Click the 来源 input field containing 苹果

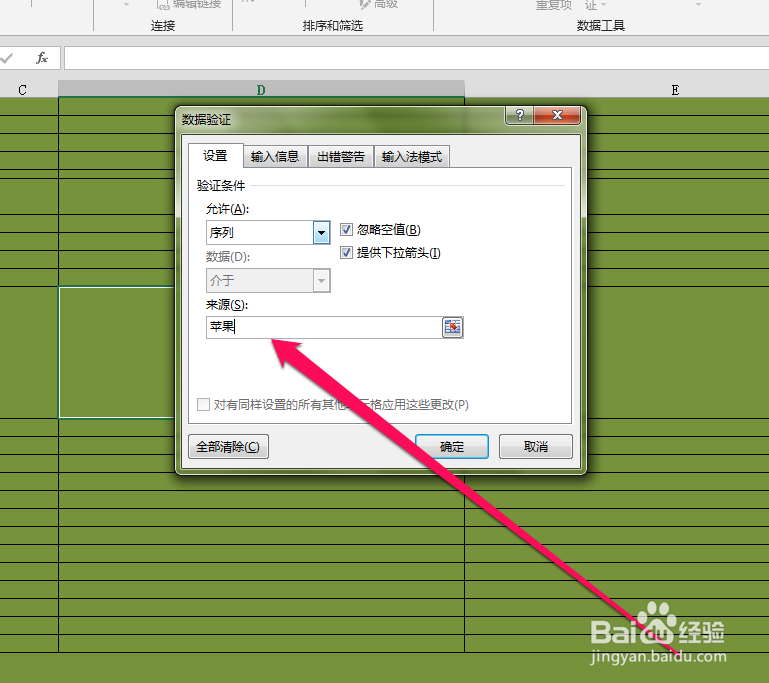[324, 327]
